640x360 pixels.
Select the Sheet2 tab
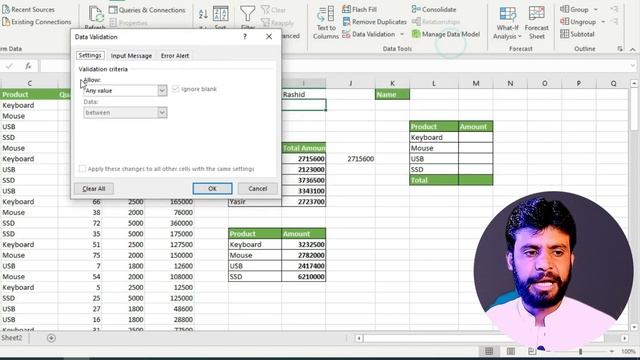[x=12, y=338]
